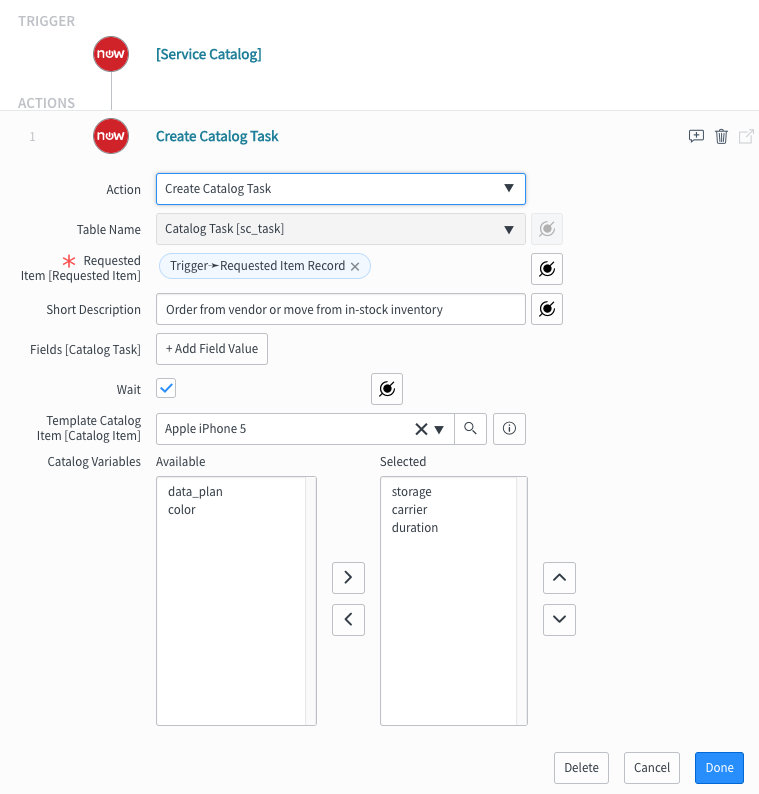Move the variable to the Selected list
Viewport: 759px width, 794px height.
[348, 578]
